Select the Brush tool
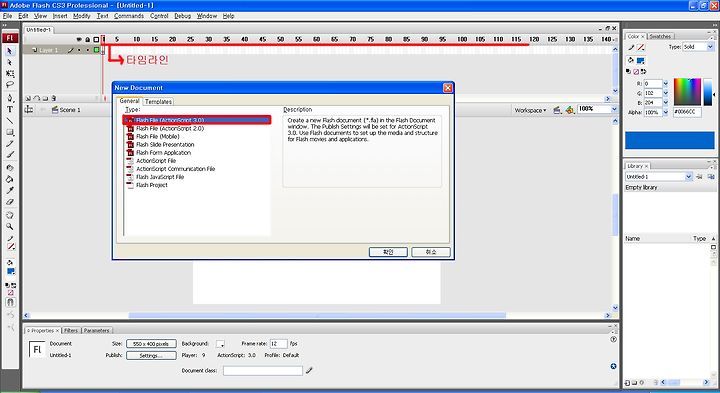Screen dimensions: 720x393 [10, 155]
